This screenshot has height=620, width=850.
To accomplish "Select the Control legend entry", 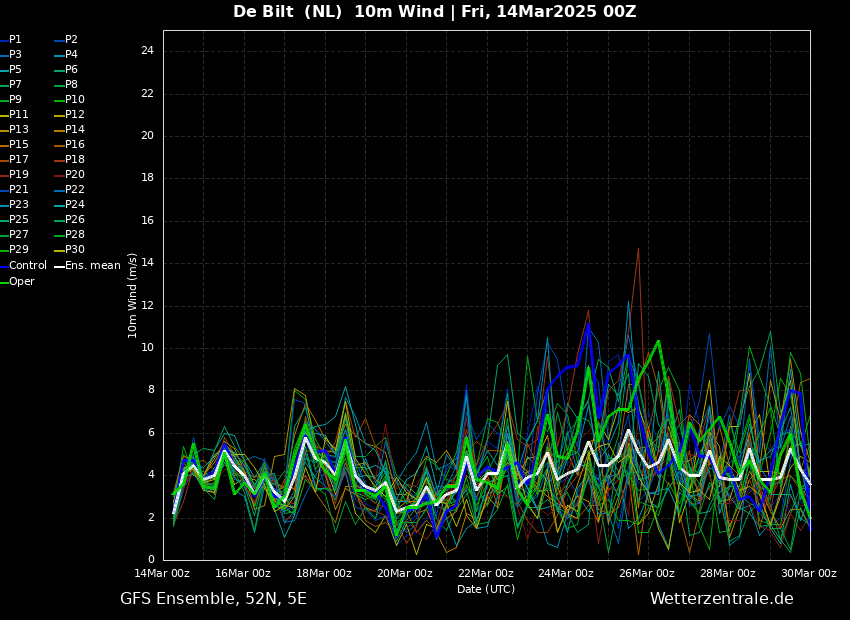I will coord(23,266).
